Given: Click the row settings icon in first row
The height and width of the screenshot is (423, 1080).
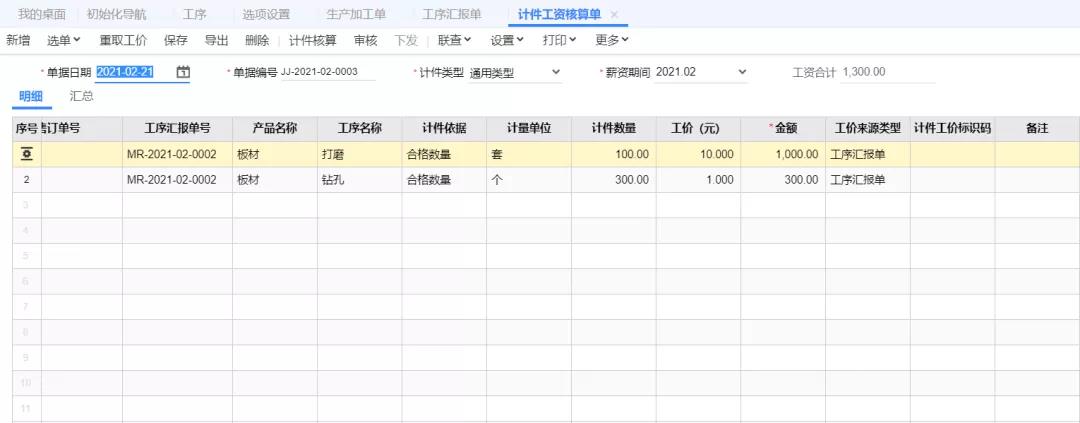Looking at the screenshot, I should pyautogui.click(x=26, y=154).
